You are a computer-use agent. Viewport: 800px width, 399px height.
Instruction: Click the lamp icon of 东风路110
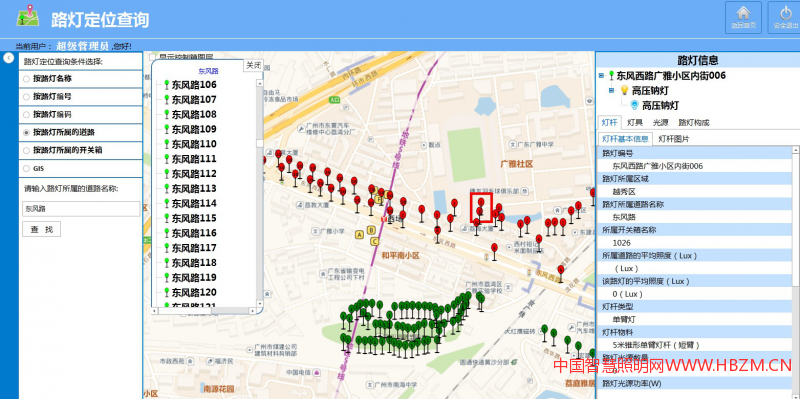click(x=166, y=144)
